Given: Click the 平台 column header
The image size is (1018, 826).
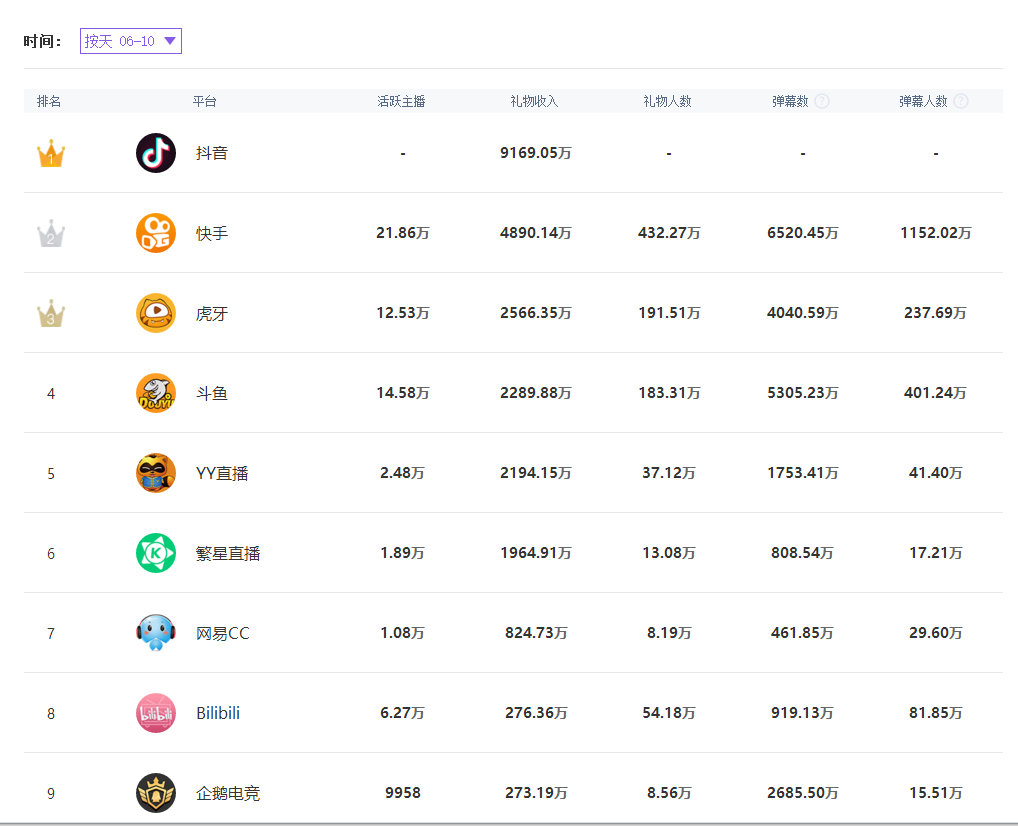Looking at the screenshot, I should [205, 101].
